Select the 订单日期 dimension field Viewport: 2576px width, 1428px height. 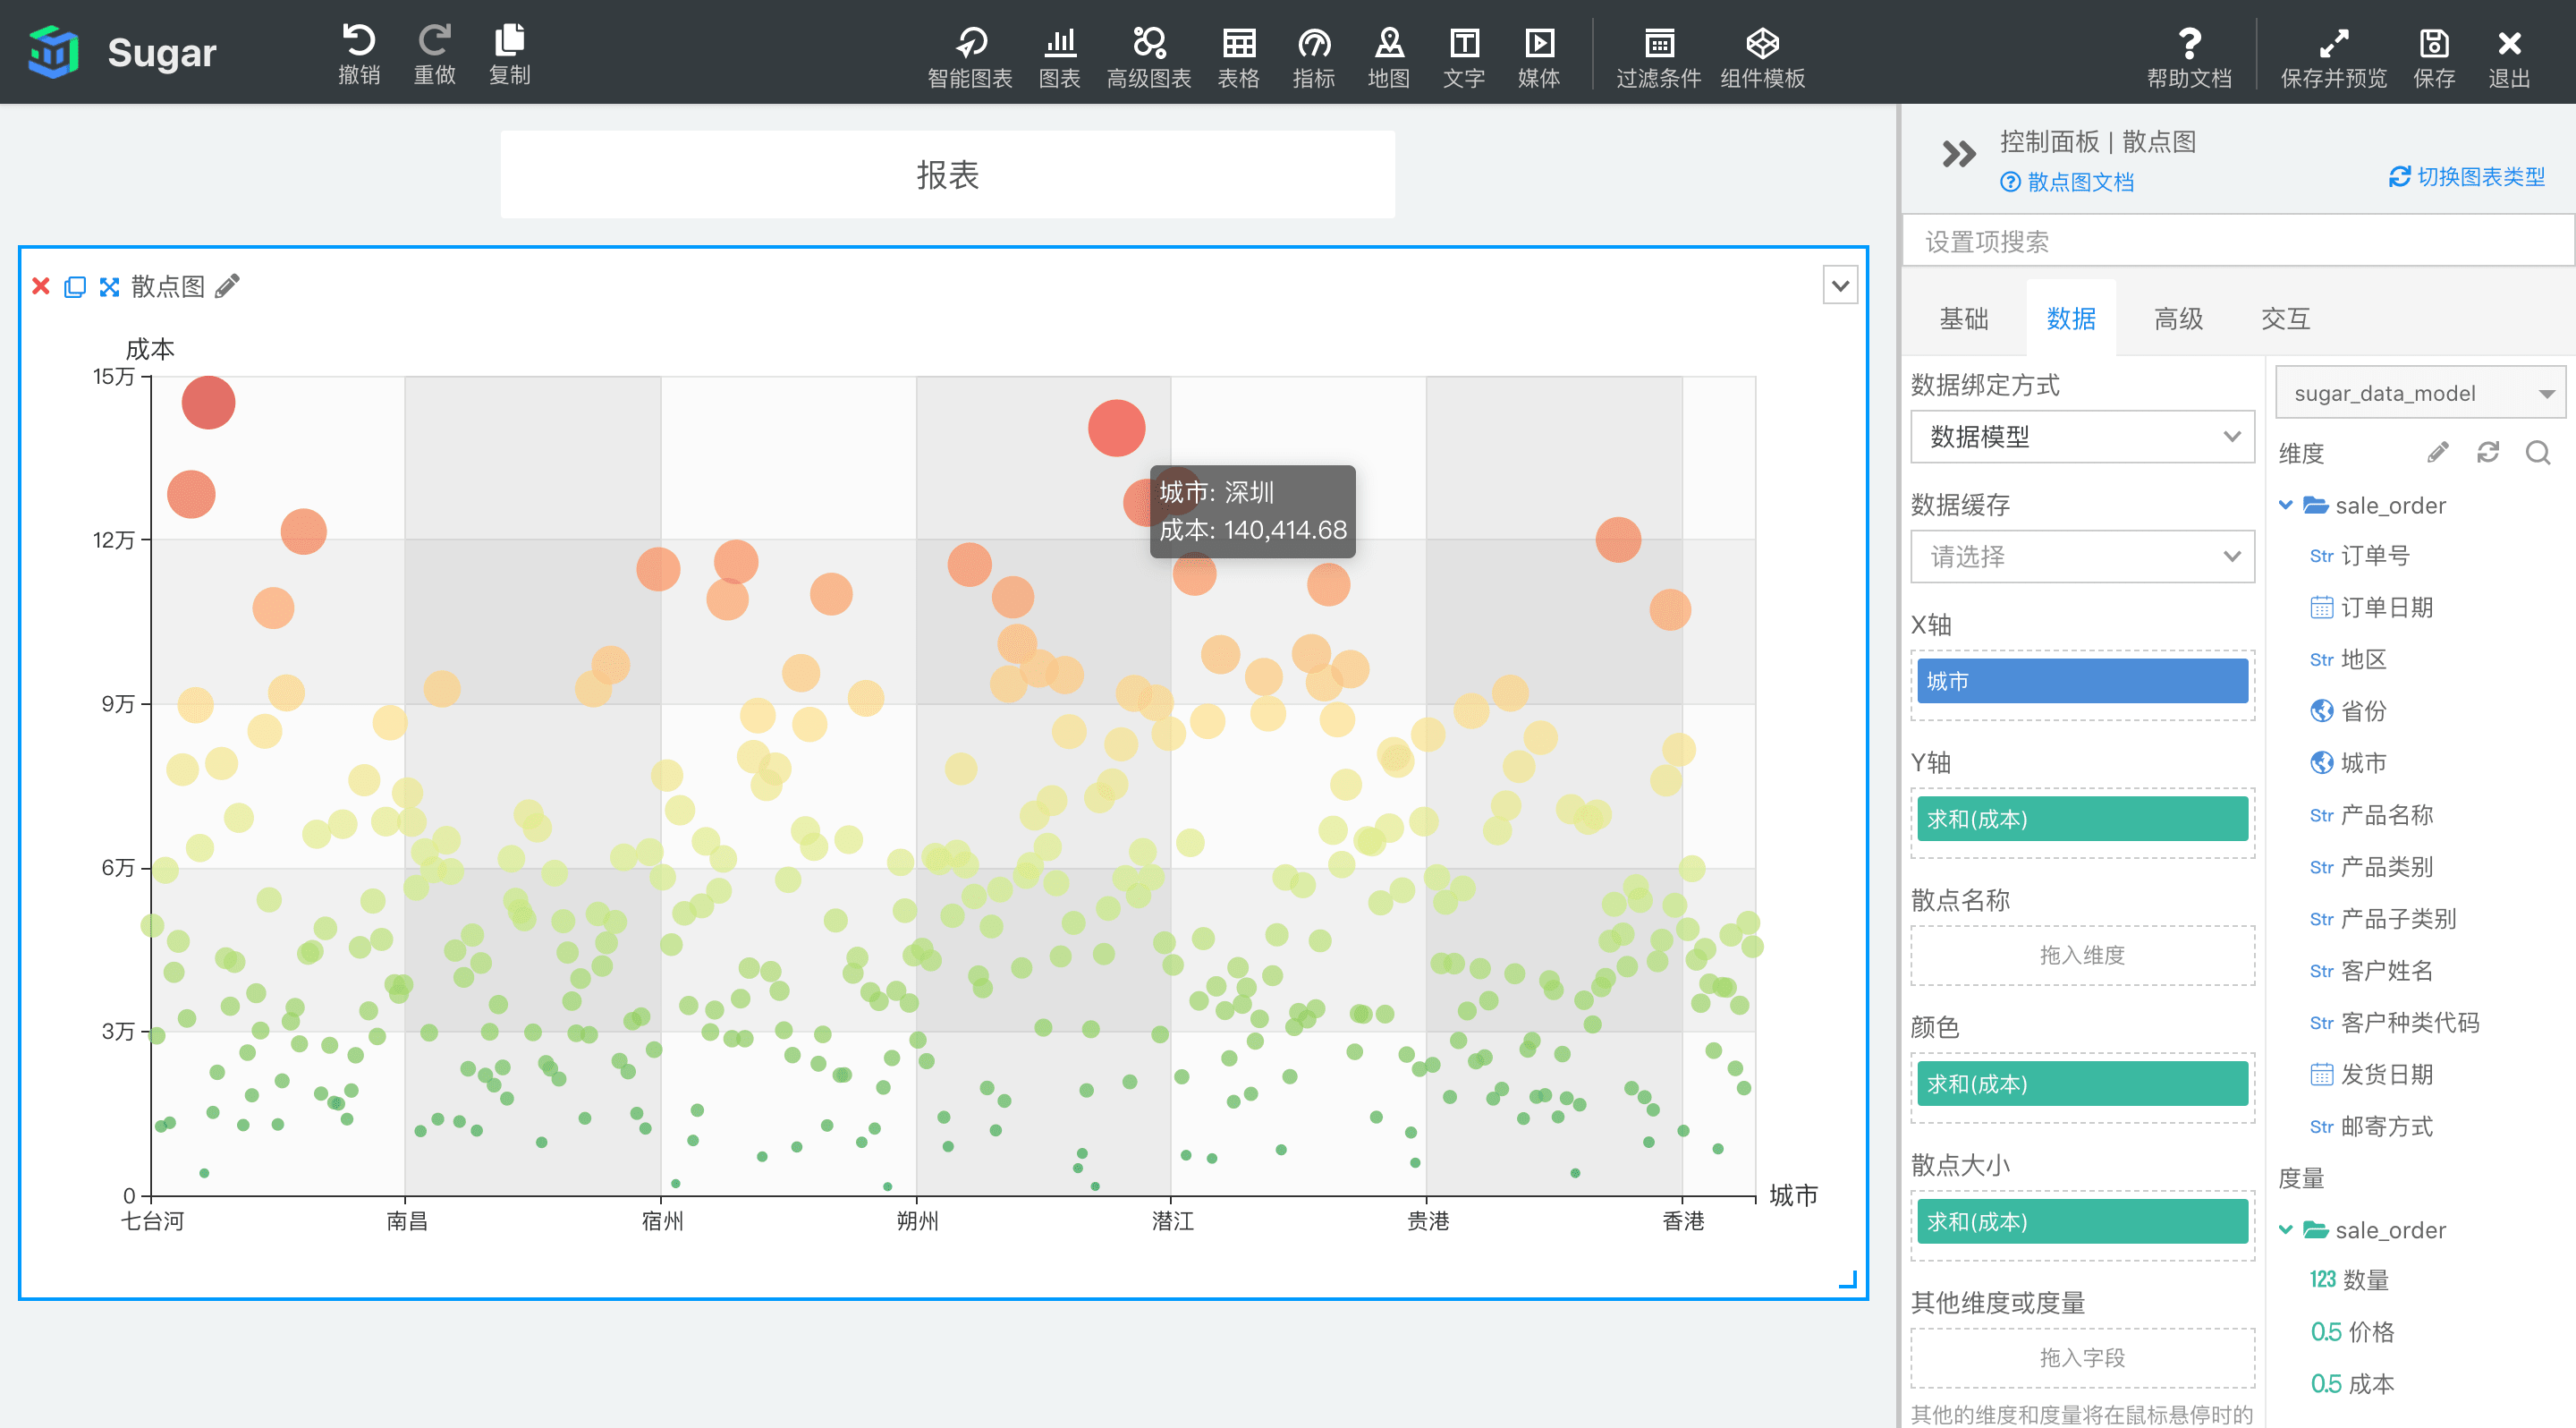[2371, 607]
